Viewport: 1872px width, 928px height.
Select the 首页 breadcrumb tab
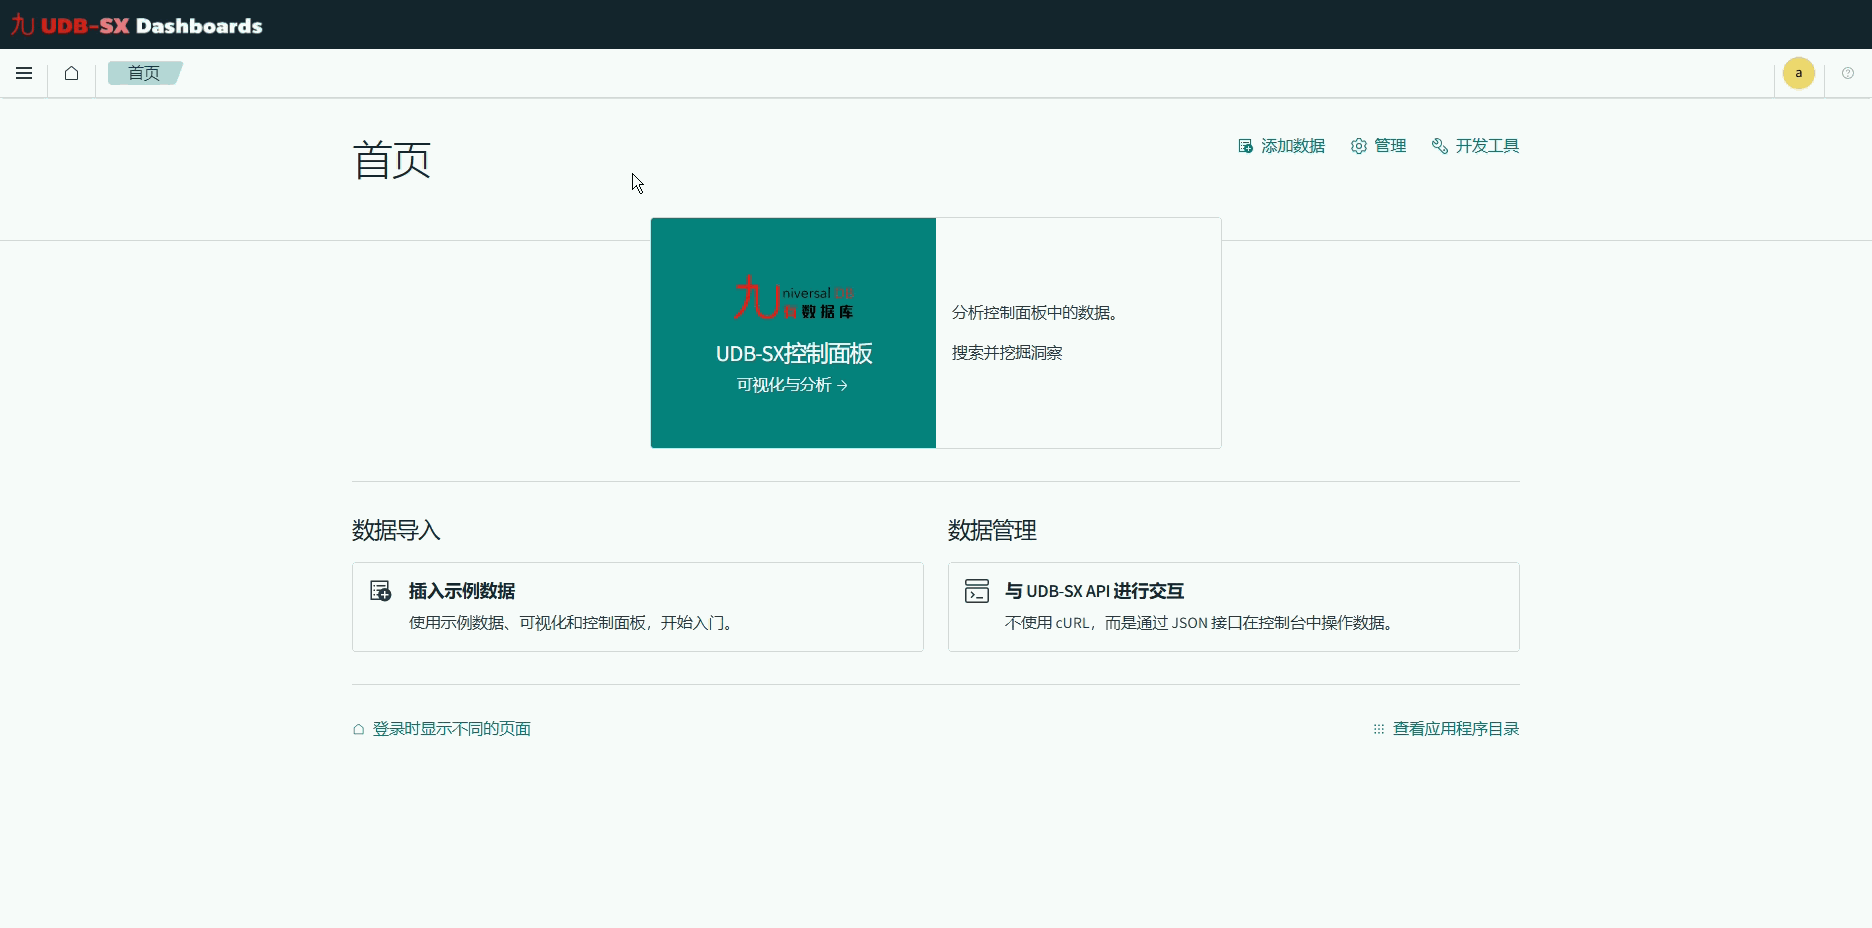(x=143, y=72)
